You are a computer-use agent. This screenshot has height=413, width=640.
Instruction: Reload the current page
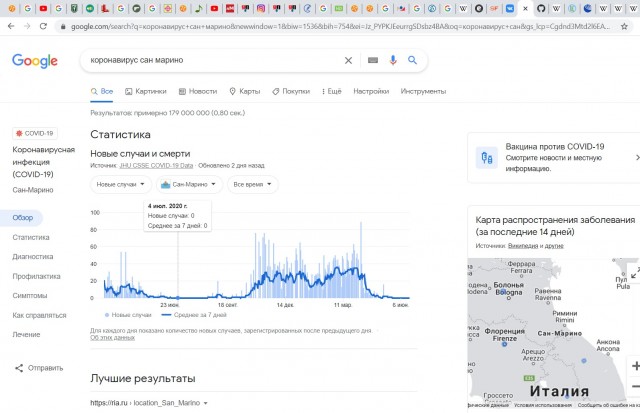pos(43,26)
